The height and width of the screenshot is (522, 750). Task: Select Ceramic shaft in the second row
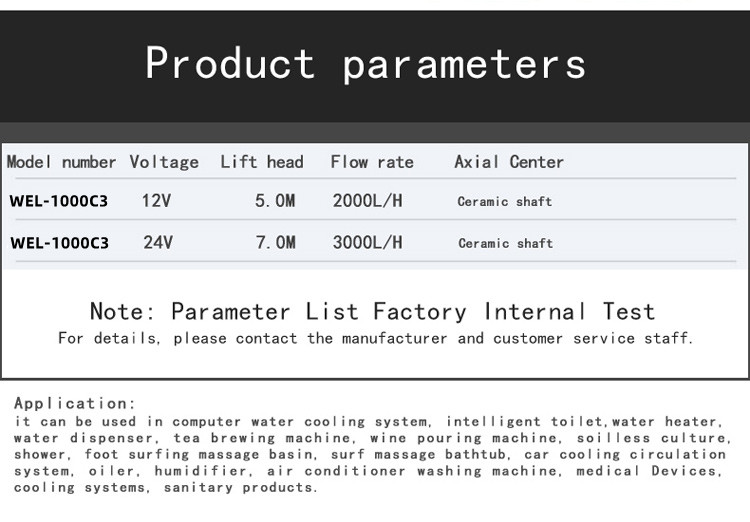click(x=506, y=243)
